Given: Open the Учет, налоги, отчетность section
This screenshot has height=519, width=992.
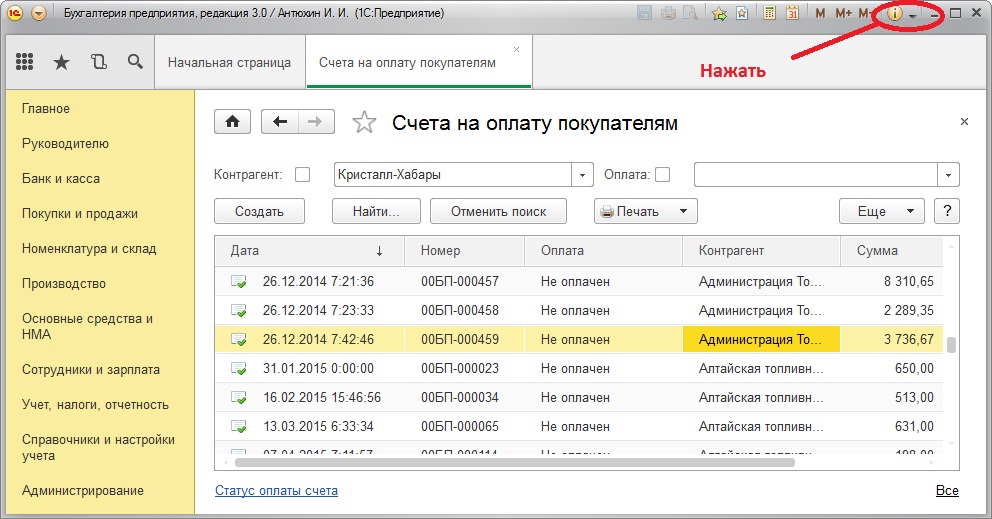Looking at the screenshot, I should 96,404.
